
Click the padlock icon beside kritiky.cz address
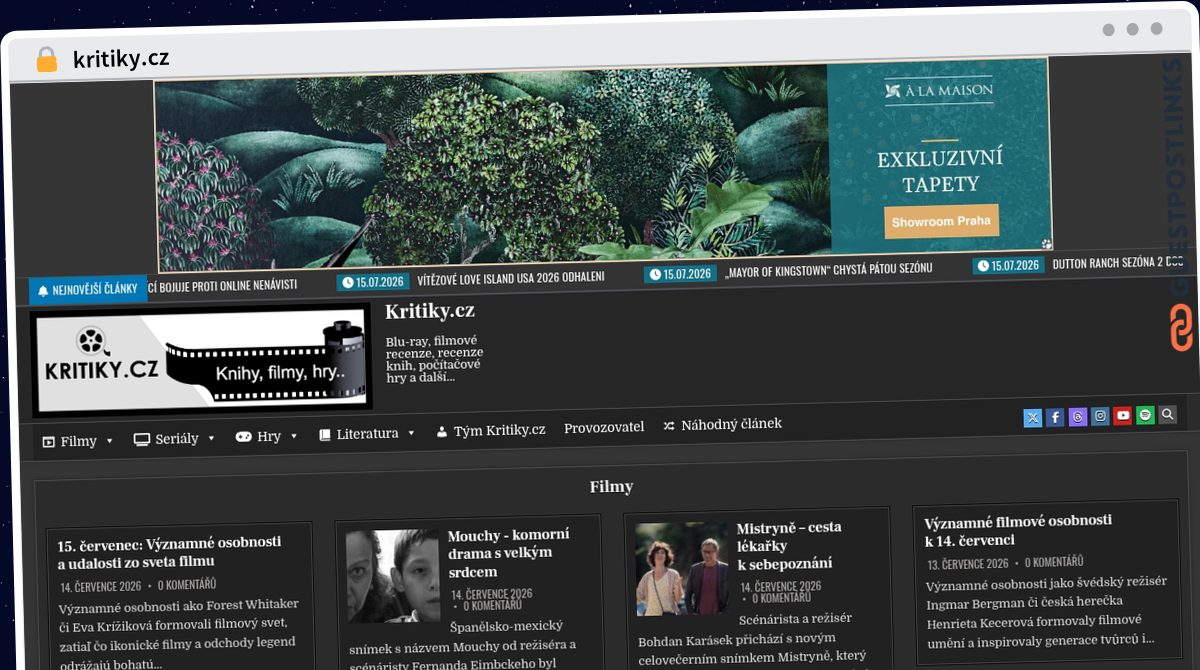(46, 59)
